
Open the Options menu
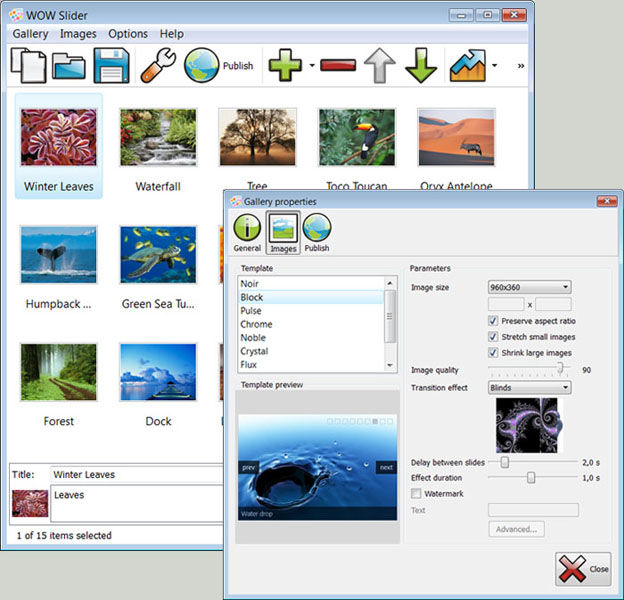tap(128, 34)
